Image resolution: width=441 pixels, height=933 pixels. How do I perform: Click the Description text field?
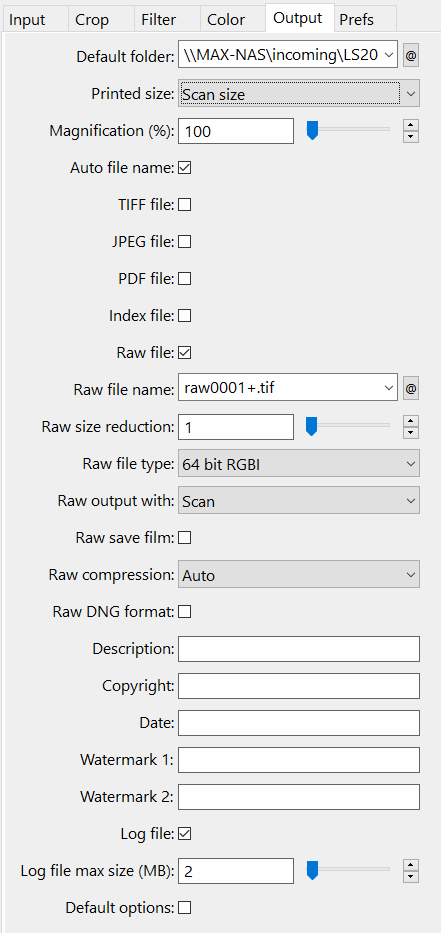pyautogui.click(x=299, y=649)
